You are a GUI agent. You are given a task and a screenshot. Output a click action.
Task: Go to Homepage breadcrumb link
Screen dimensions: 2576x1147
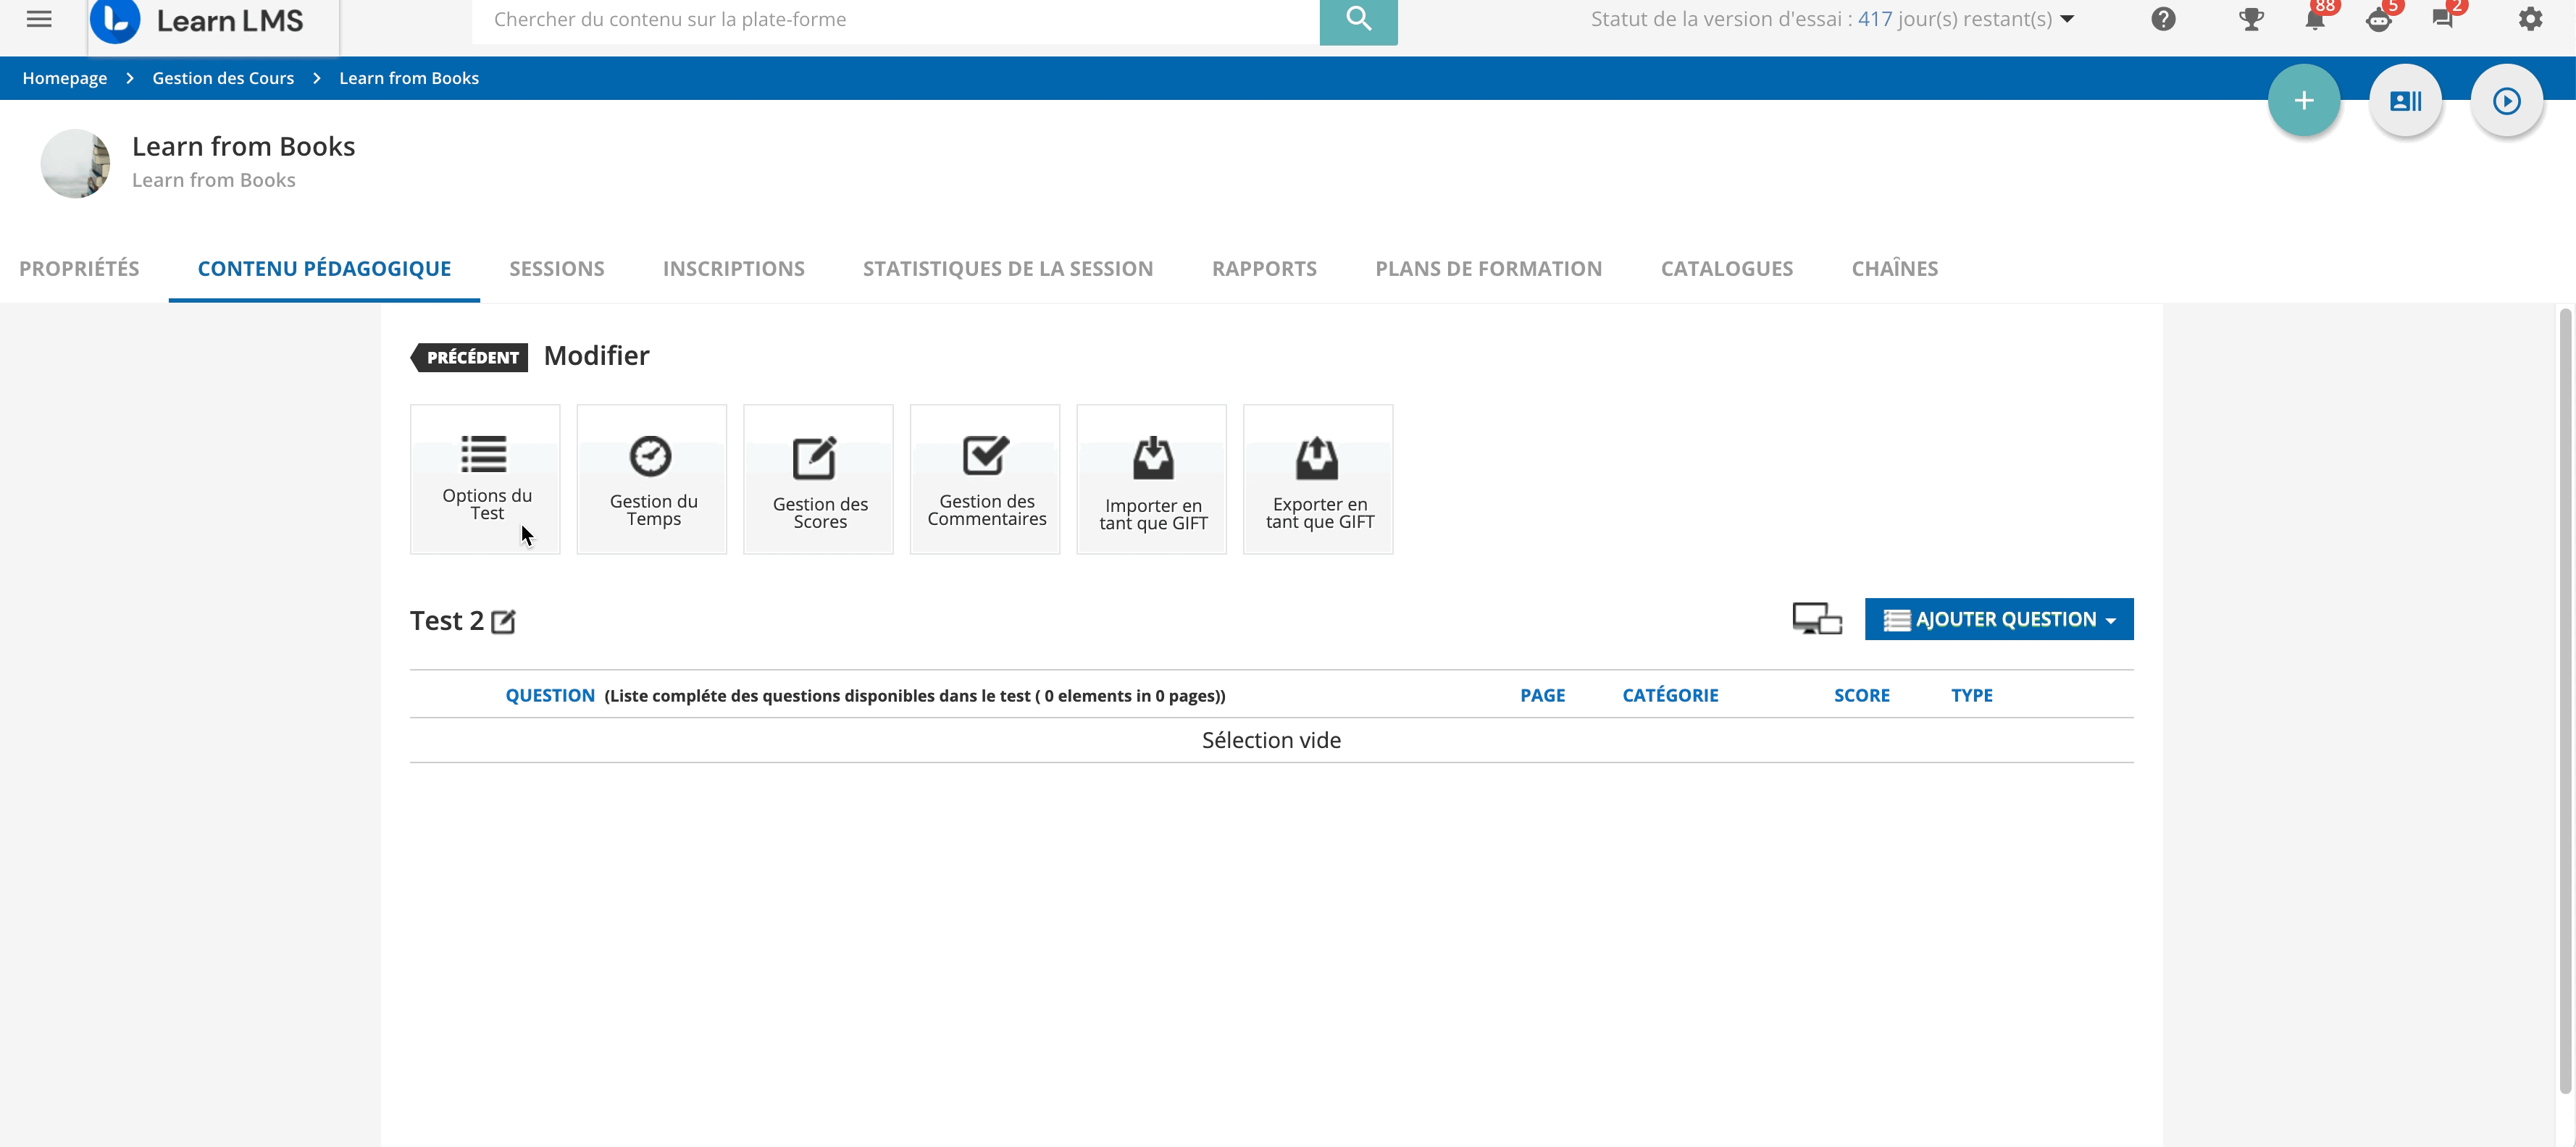click(65, 78)
